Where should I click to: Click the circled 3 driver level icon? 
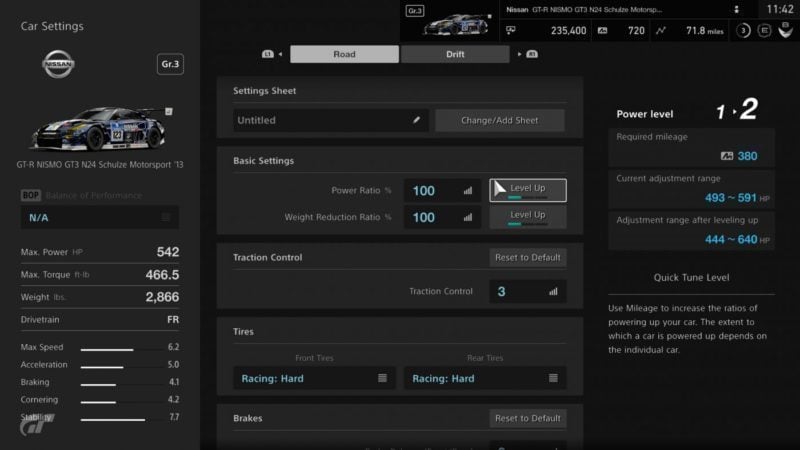tap(743, 31)
